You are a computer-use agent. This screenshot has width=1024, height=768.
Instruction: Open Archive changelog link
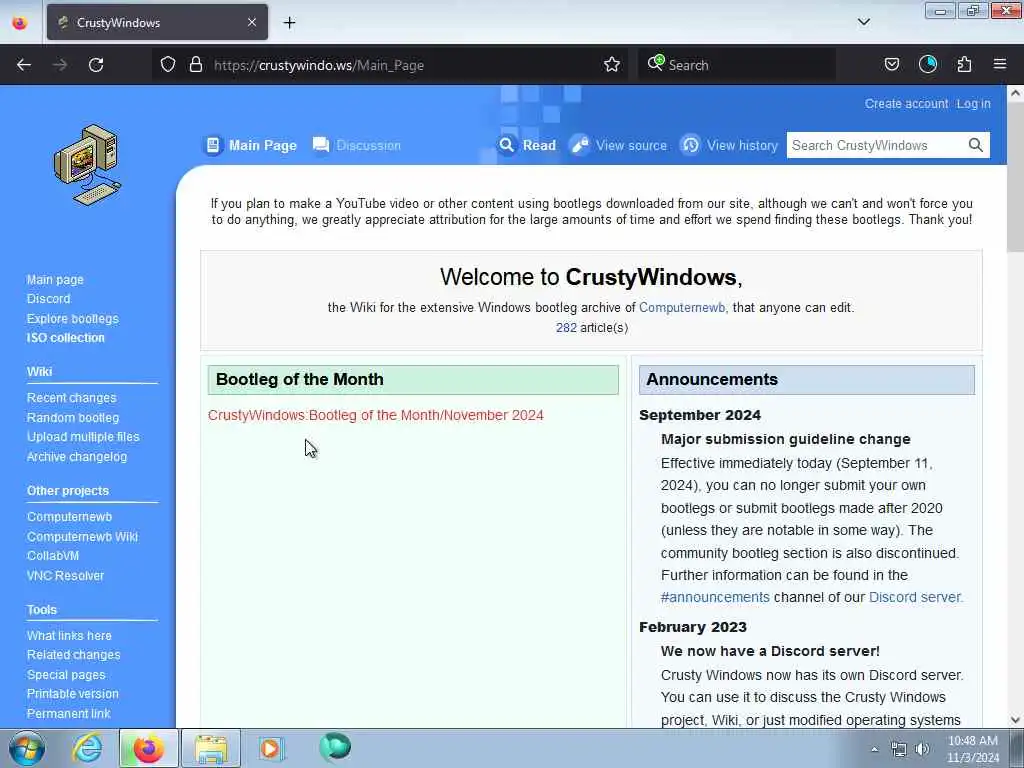tap(76, 456)
